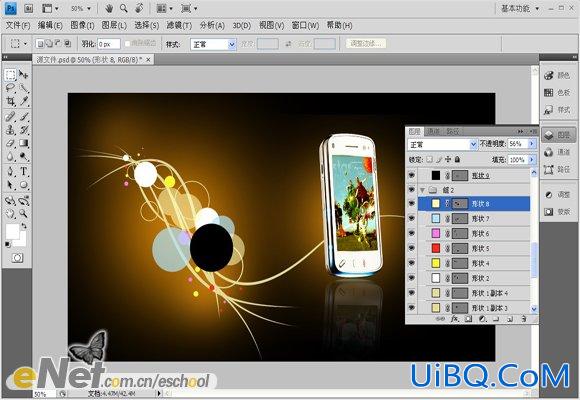Launch Bridge from the Br icon

[28, 8]
